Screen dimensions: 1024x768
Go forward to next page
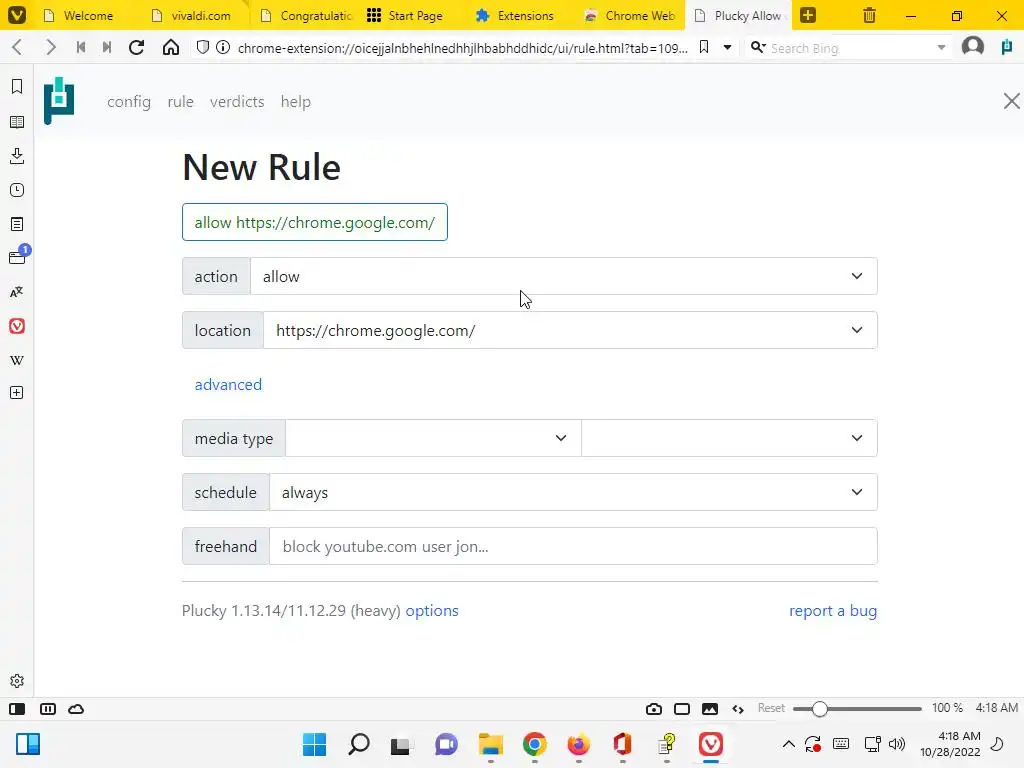click(x=50, y=47)
